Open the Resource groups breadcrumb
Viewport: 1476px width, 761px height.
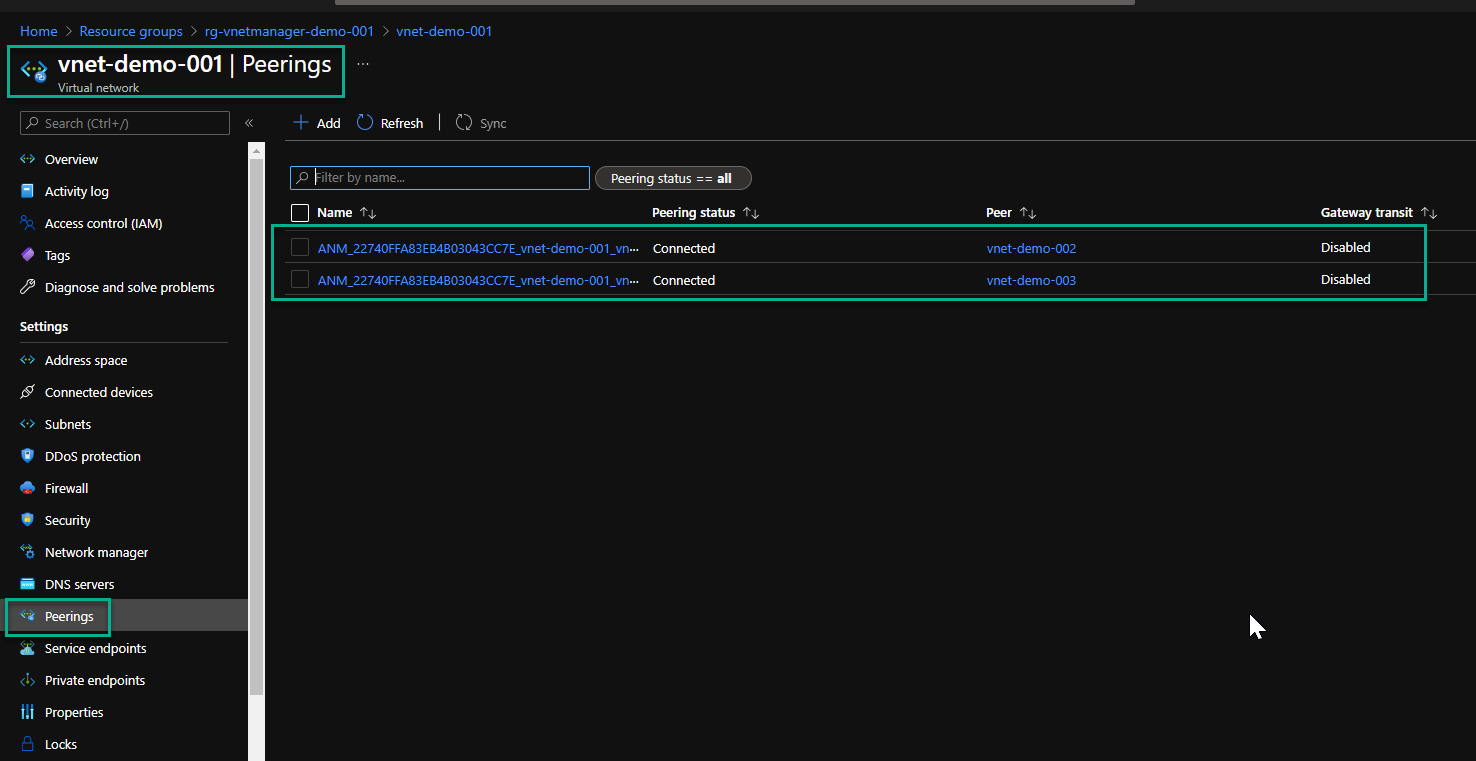[x=131, y=31]
